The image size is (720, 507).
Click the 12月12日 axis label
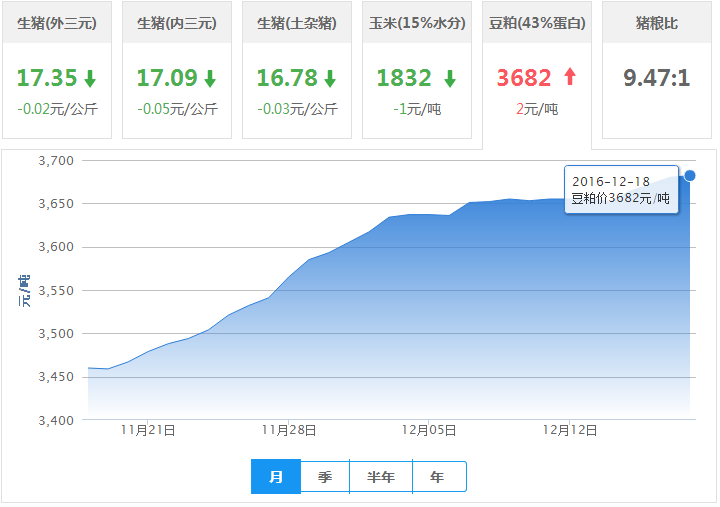570,430
